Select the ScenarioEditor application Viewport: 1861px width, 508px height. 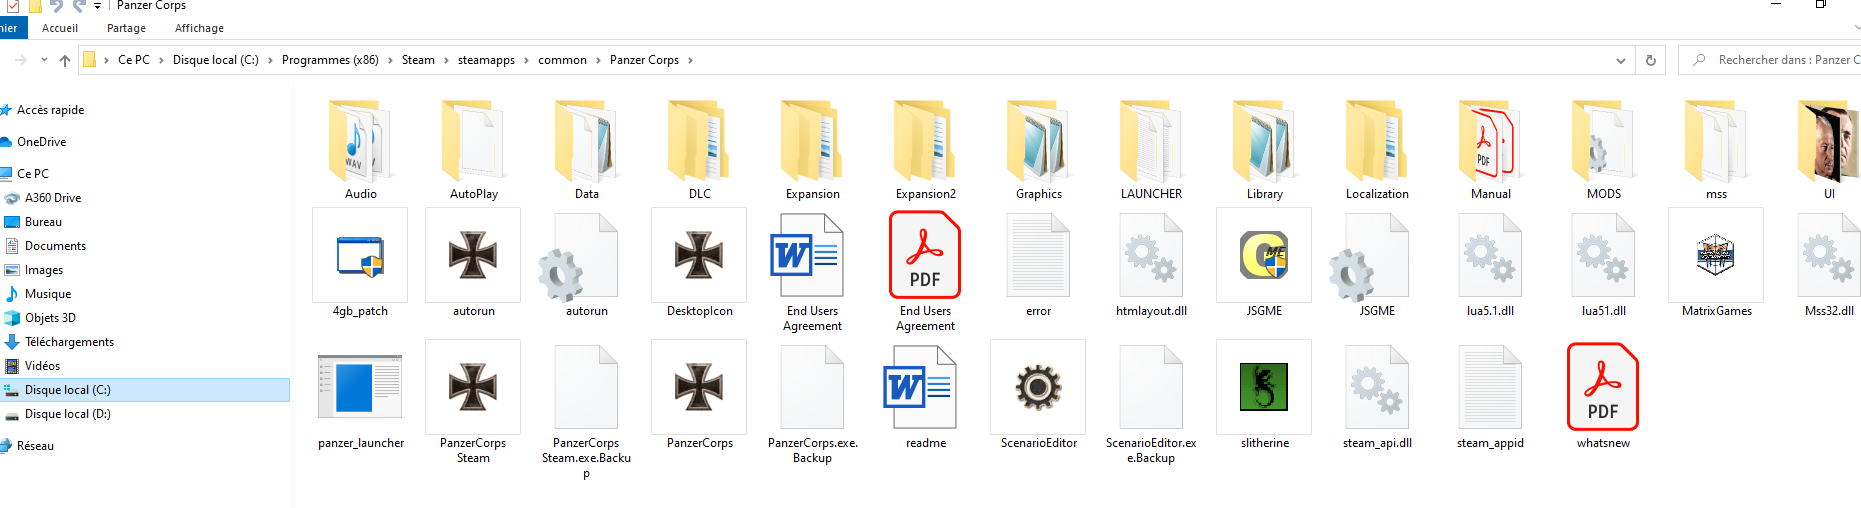point(1038,396)
